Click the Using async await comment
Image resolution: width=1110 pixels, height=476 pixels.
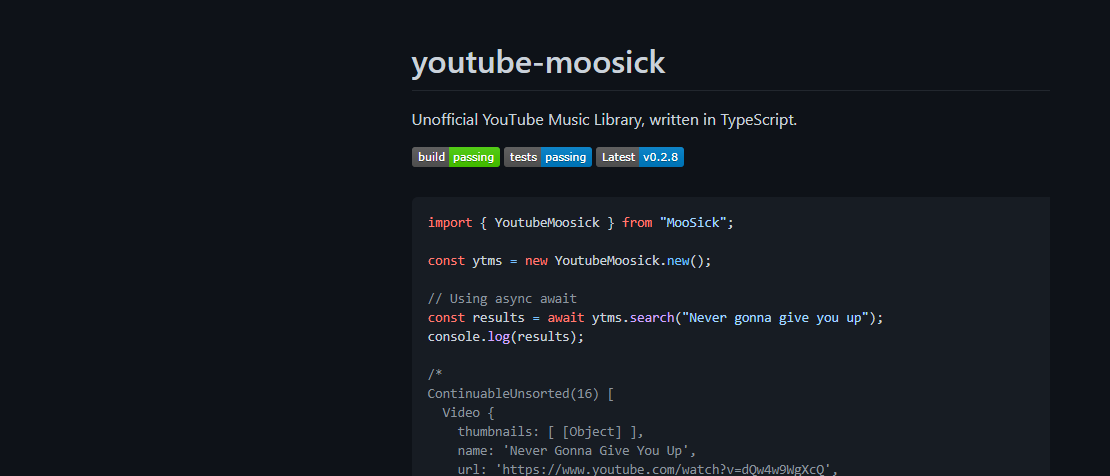[502, 298]
